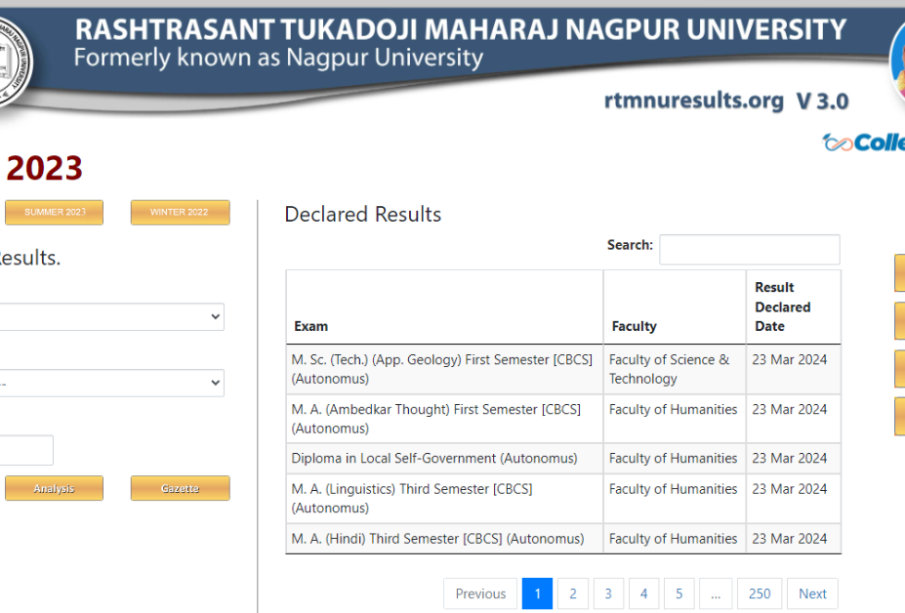Click the Declared Results heading

pyautogui.click(x=363, y=214)
